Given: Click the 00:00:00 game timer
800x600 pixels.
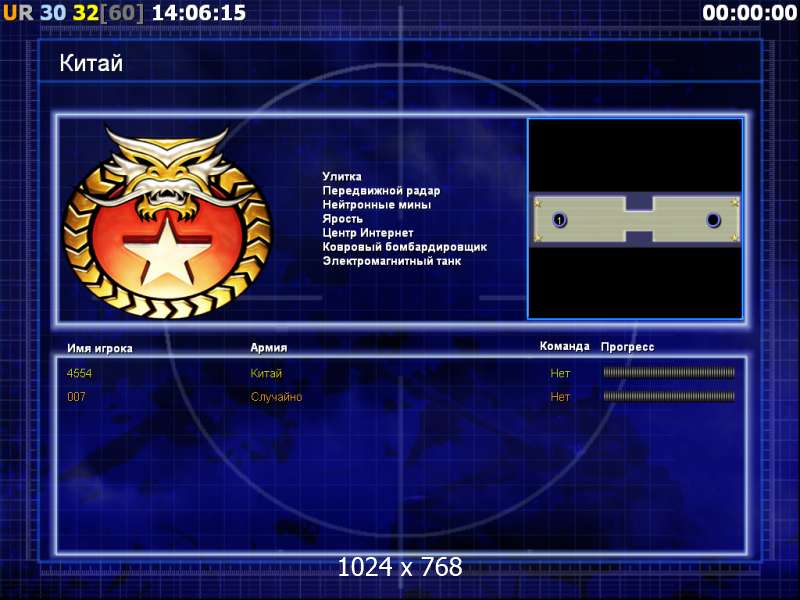Looking at the screenshot, I should click(x=749, y=13).
